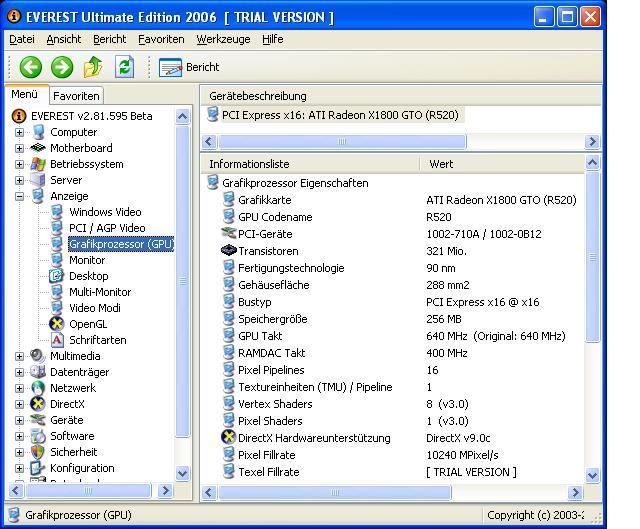The height and width of the screenshot is (529, 640).
Task: Click the Geräte device icon
Action: (x=38, y=420)
